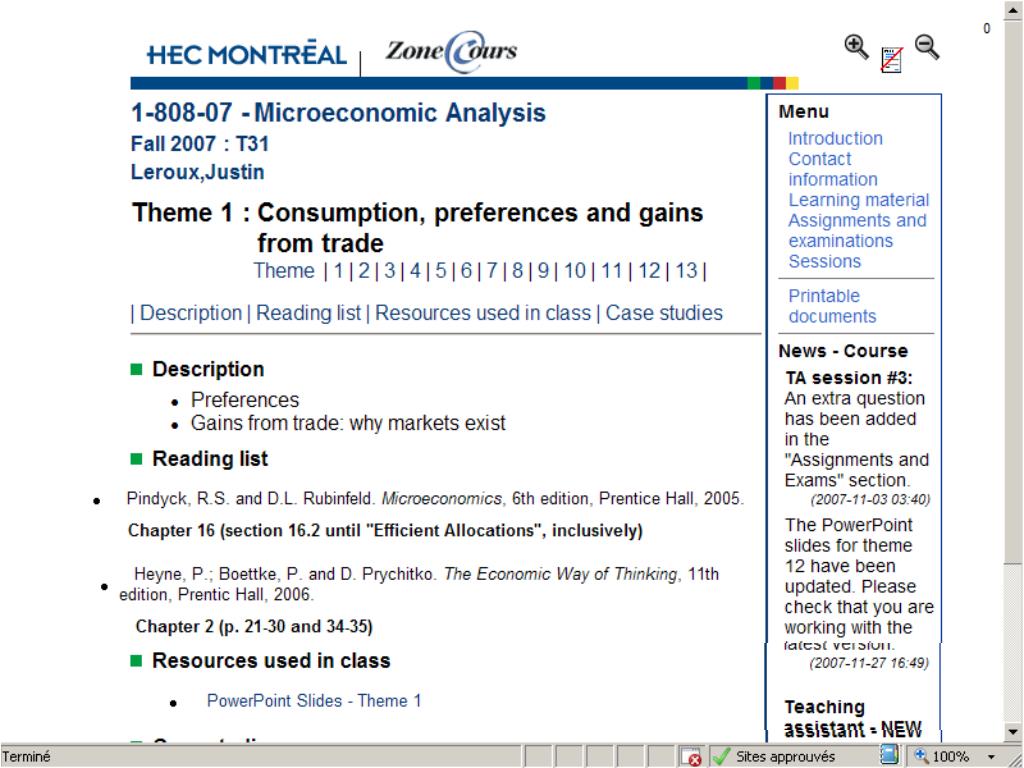The image size is (1024, 768).
Task: Click the Menu heading in sidebar
Action: (x=804, y=112)
